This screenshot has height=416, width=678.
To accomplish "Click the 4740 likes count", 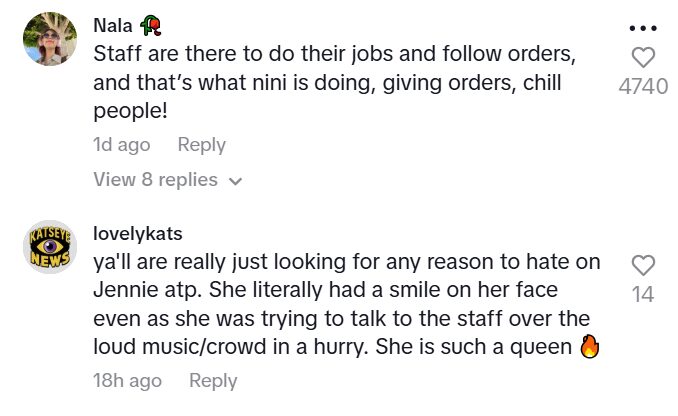I will click(x=643, y=87).
